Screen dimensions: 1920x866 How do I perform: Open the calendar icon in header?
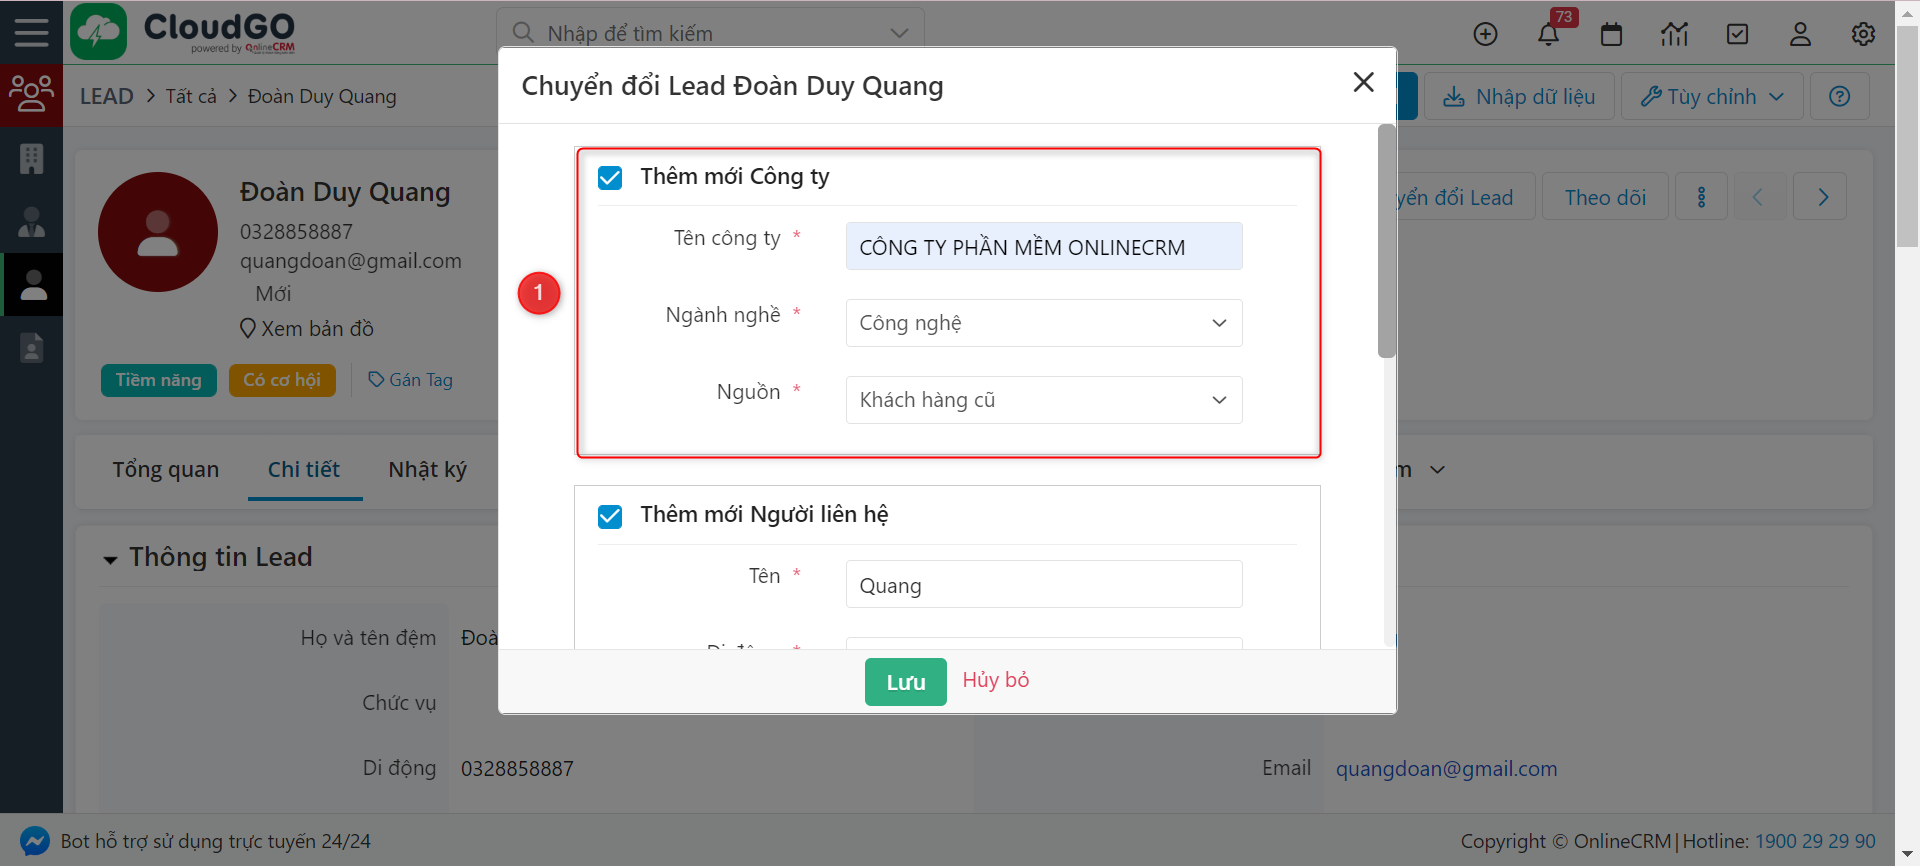point(1611,34)
